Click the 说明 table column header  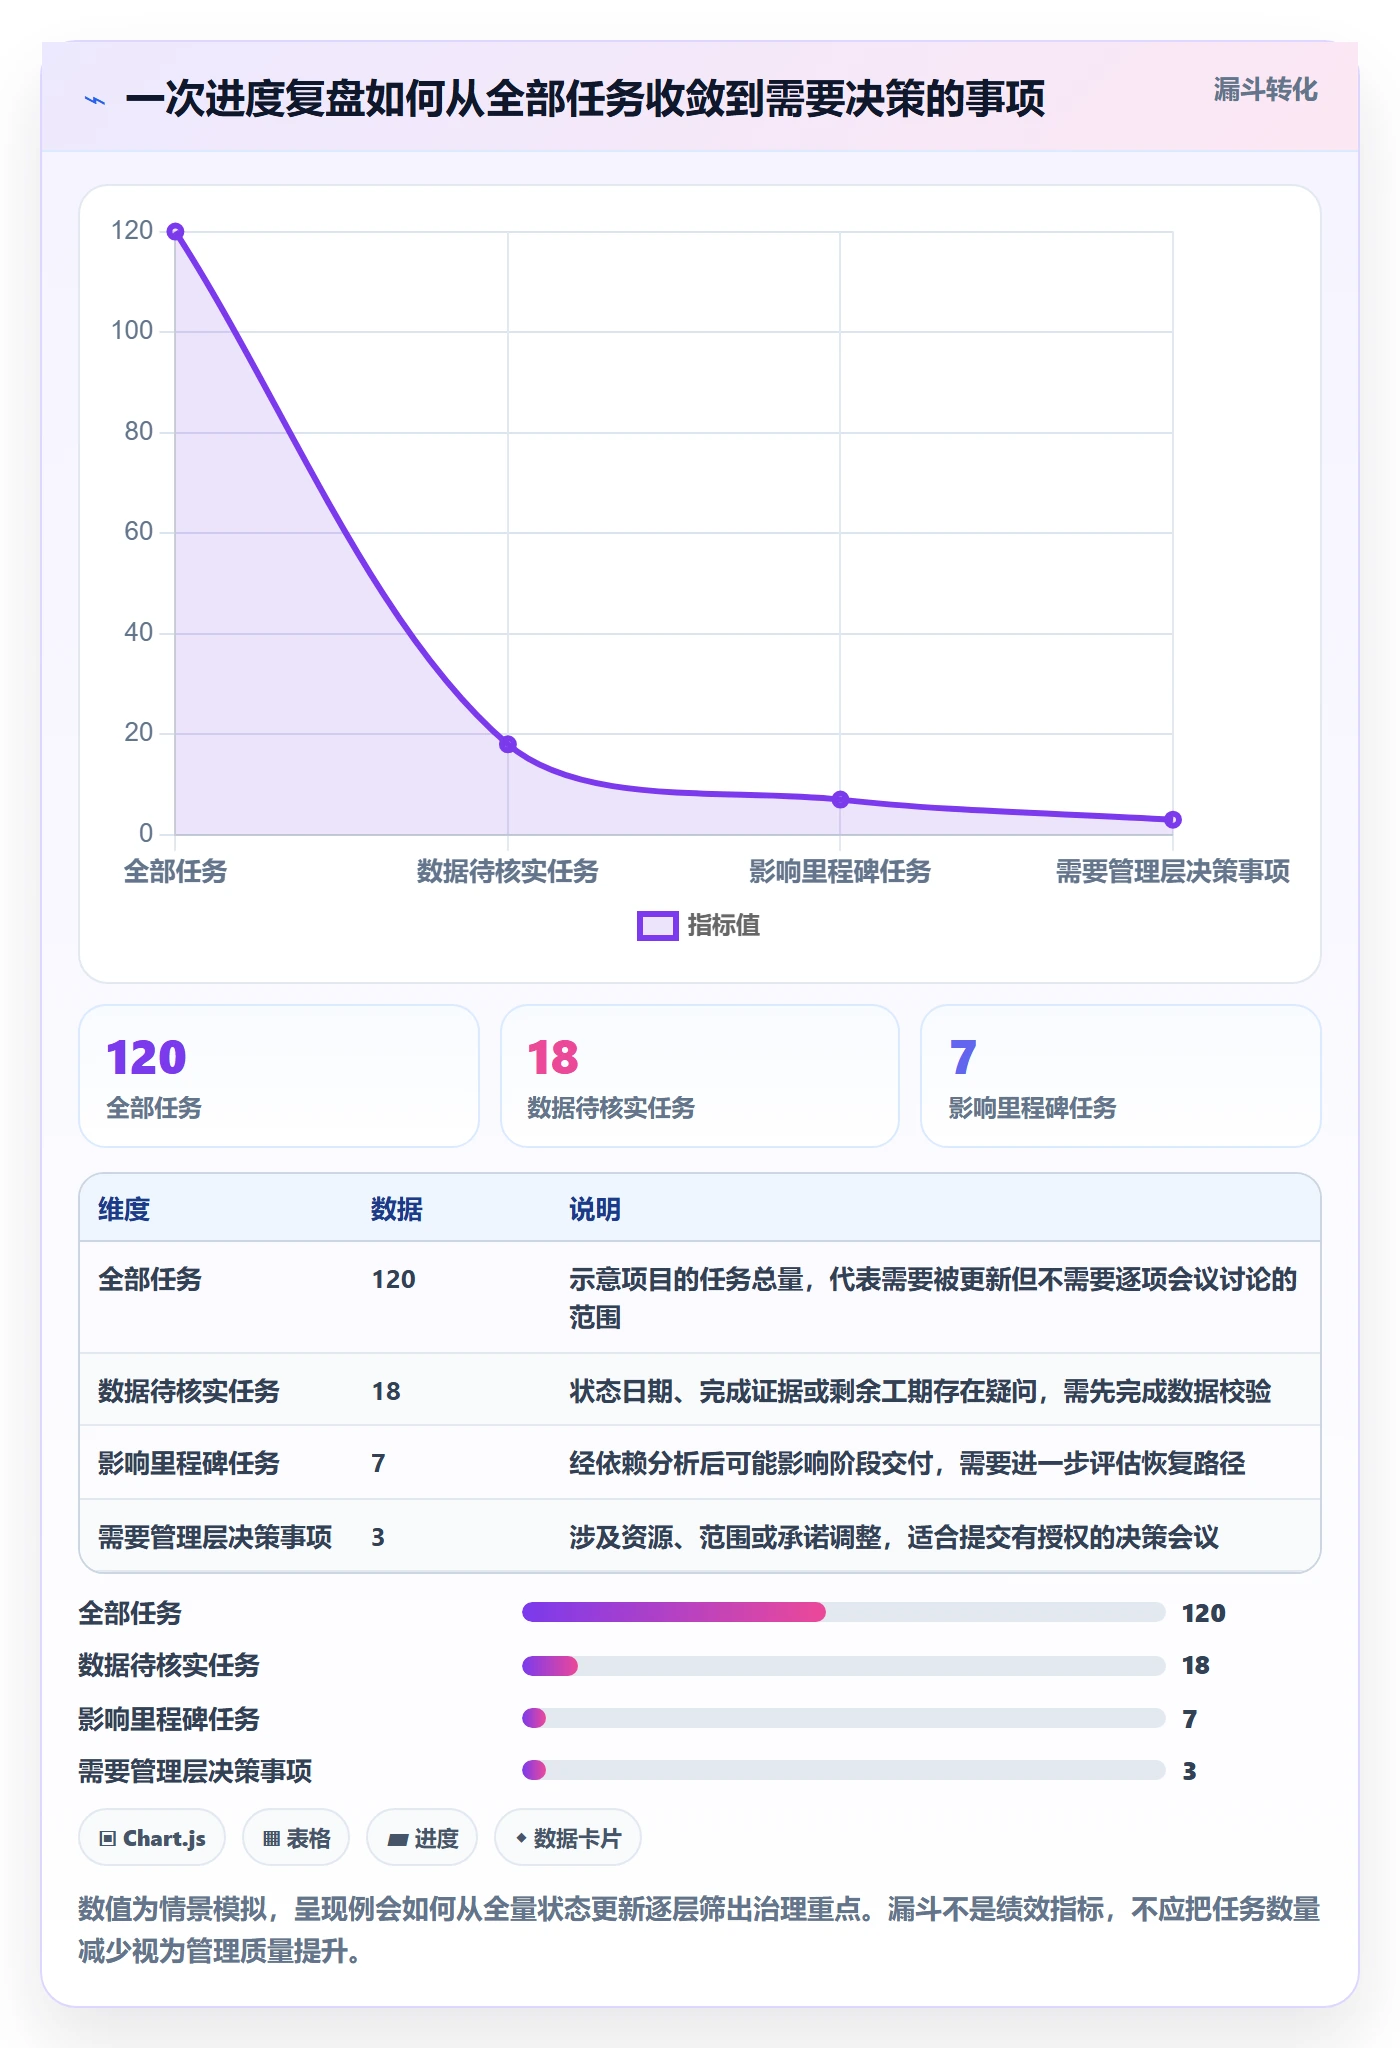[595, 1210]
